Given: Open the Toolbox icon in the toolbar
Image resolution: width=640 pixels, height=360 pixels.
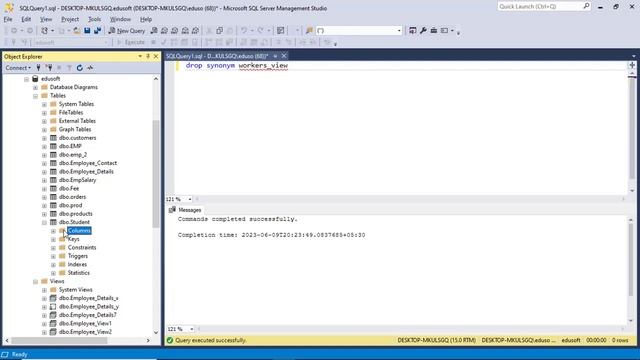Looking at the screenshot, I should (433, 31).
